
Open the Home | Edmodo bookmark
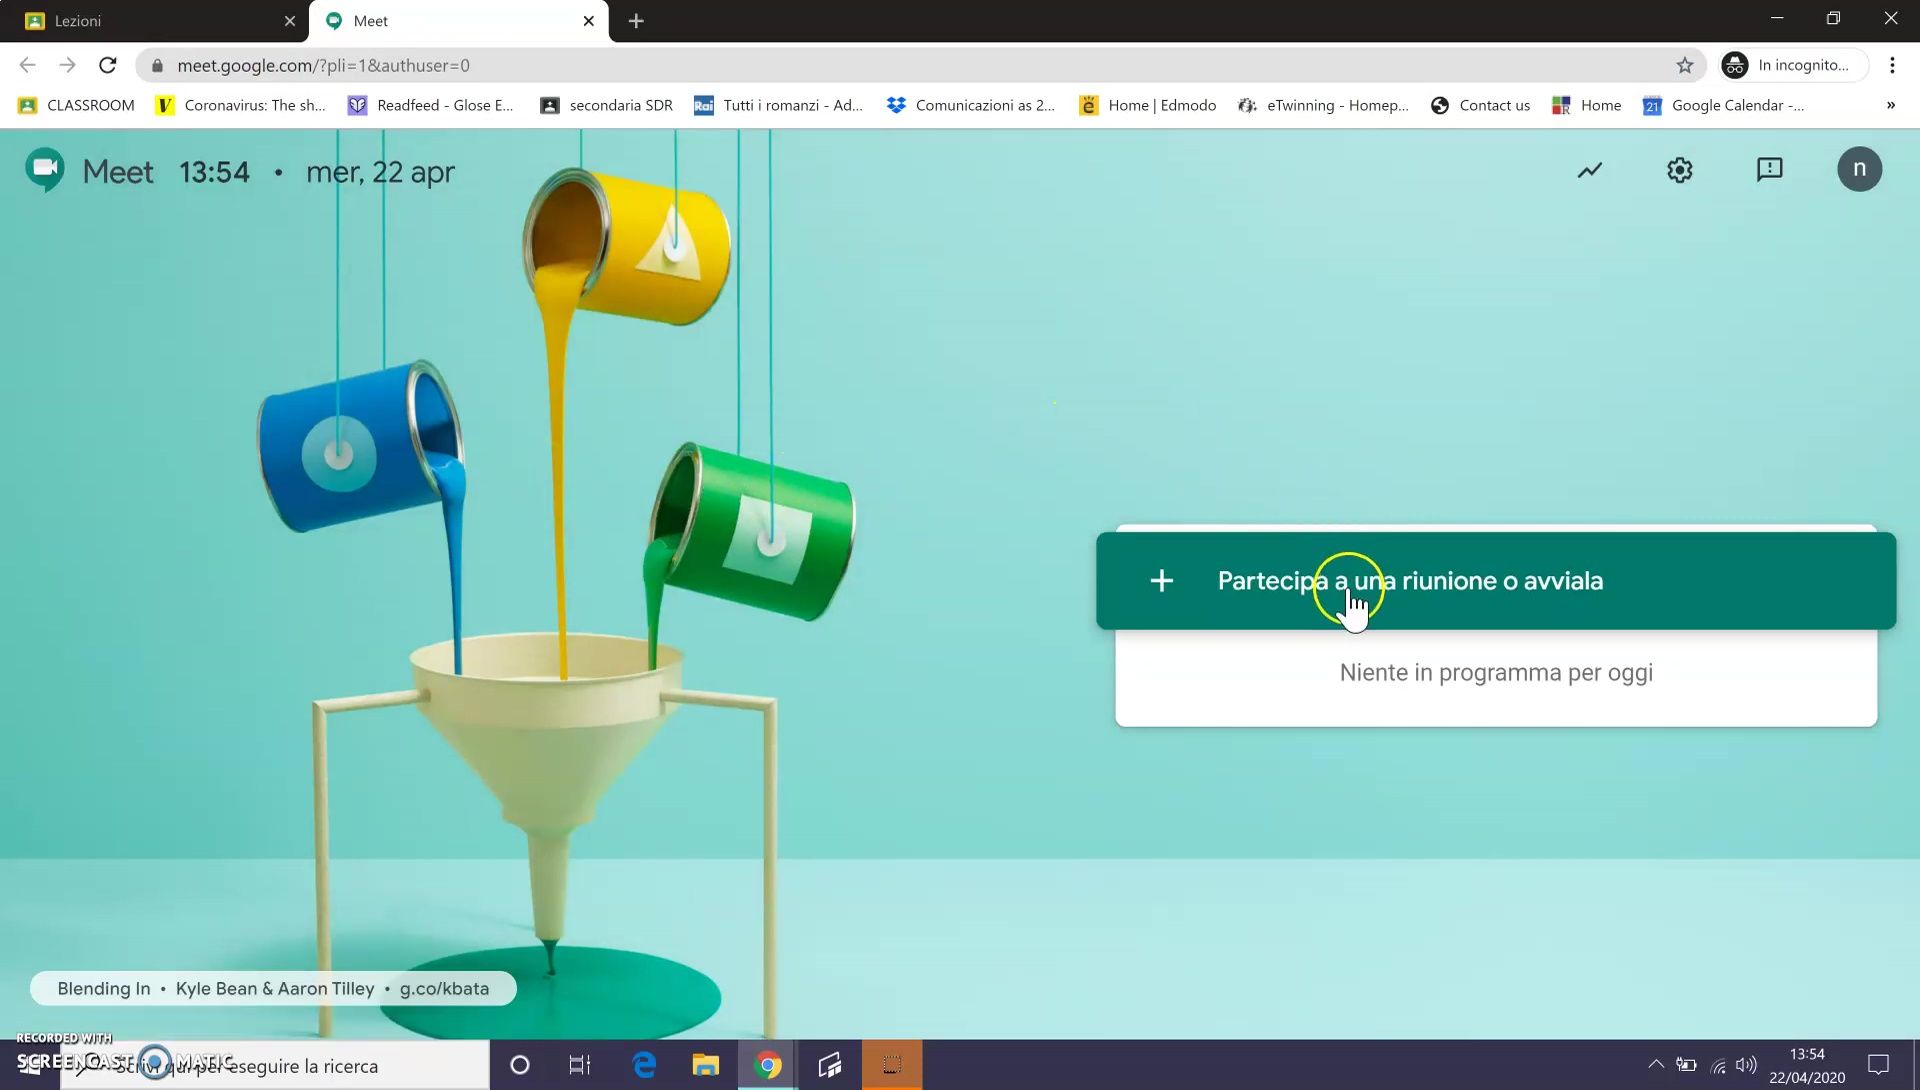tap(1148, 105)
